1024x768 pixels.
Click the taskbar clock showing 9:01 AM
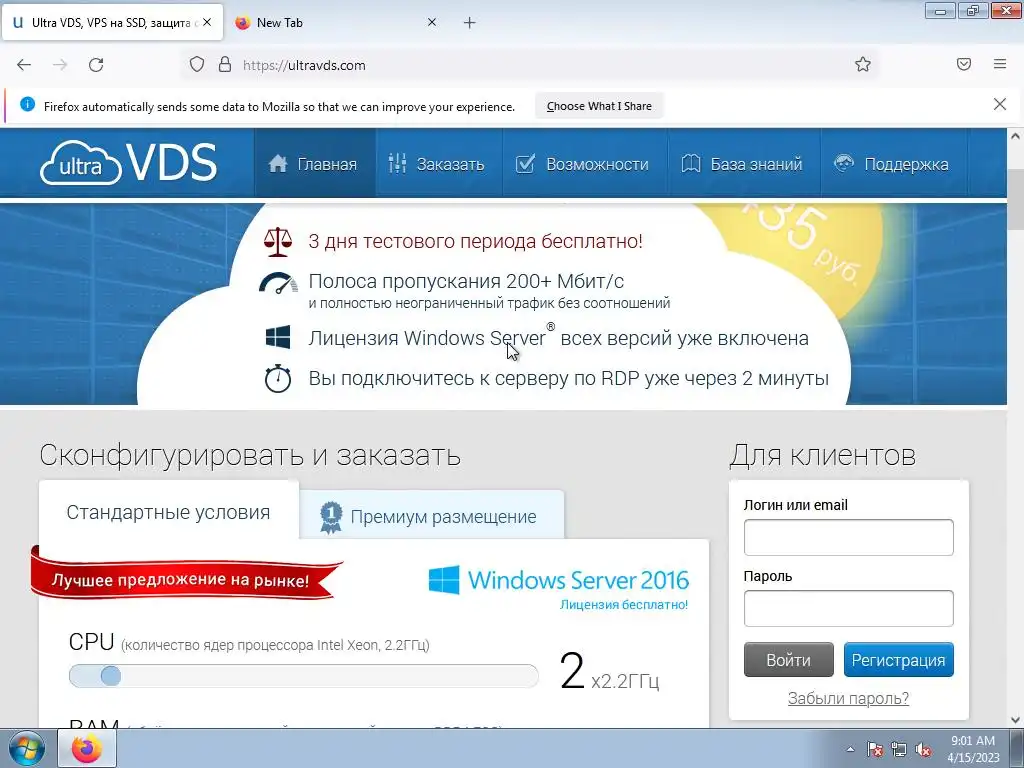pyautogui.click(x=972, y=748)
